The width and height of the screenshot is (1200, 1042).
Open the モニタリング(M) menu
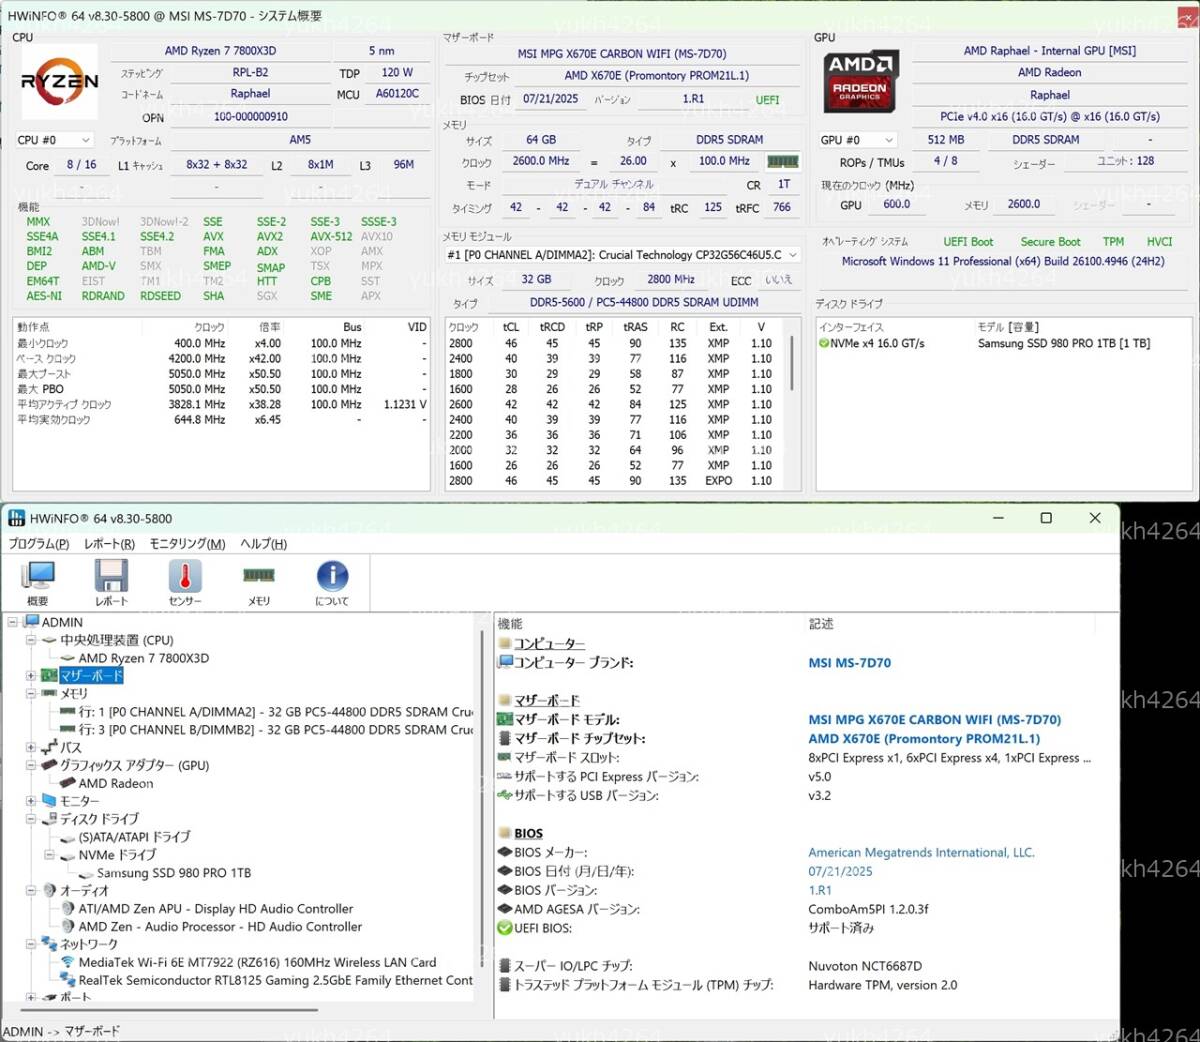(187, 544)
